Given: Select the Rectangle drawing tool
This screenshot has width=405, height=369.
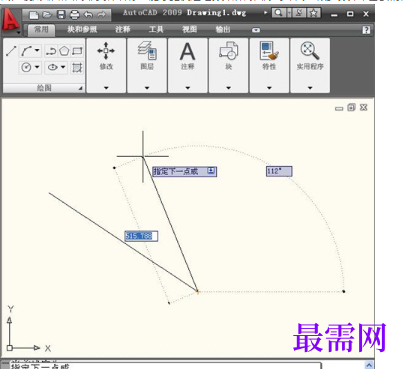Looking at the screenshot, I should click(77, 51).
